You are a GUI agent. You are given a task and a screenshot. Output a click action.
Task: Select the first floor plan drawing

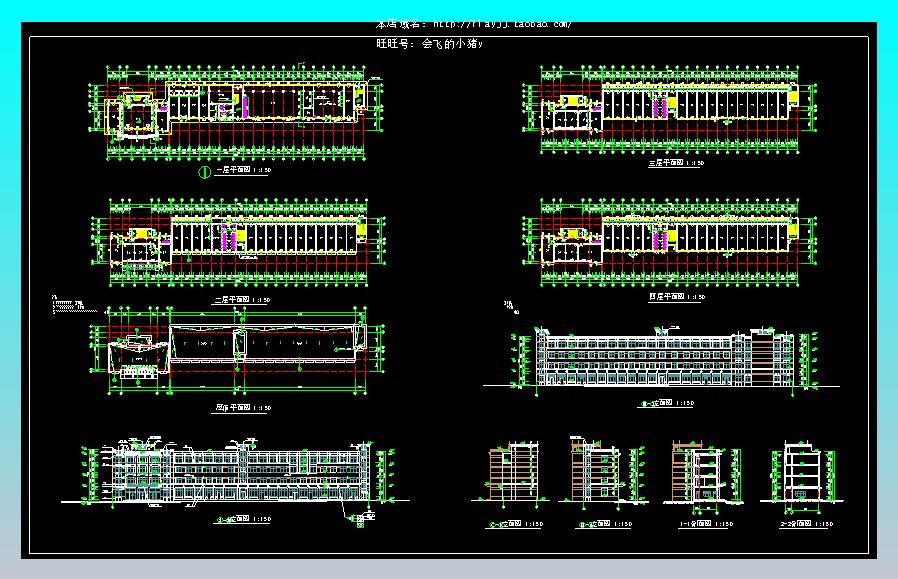[236, 113]
